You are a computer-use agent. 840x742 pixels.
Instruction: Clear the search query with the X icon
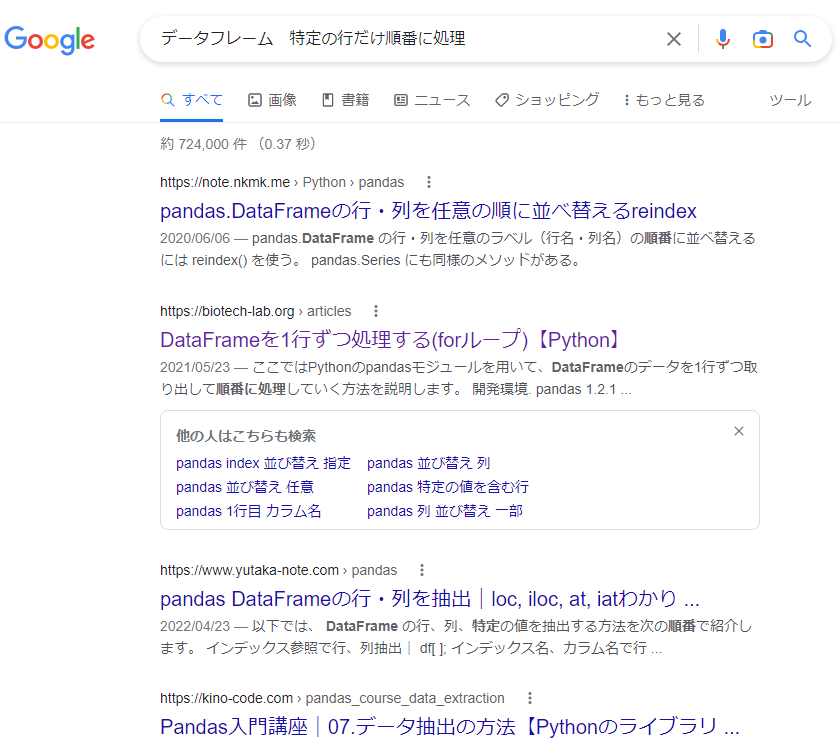click(673, 39)
